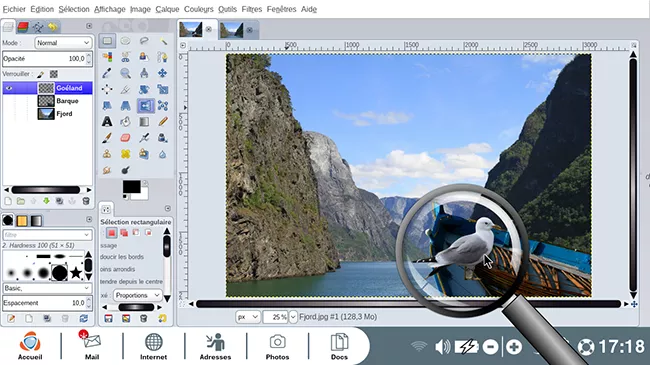Toggle lock alpha channel checkerboard icon

tap(53, 74)
